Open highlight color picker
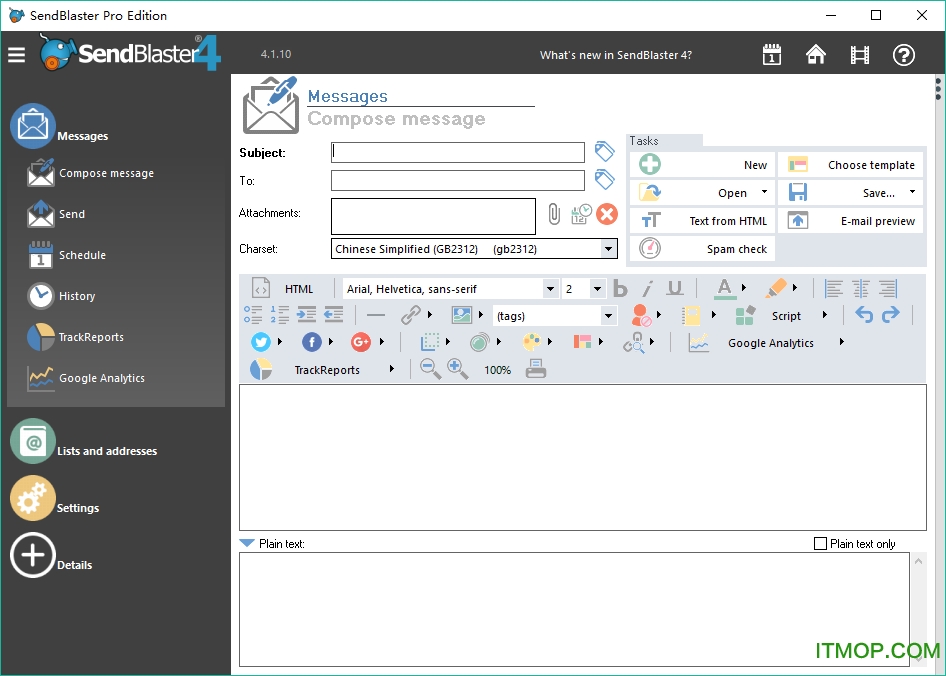 click(x=776, y=289)
